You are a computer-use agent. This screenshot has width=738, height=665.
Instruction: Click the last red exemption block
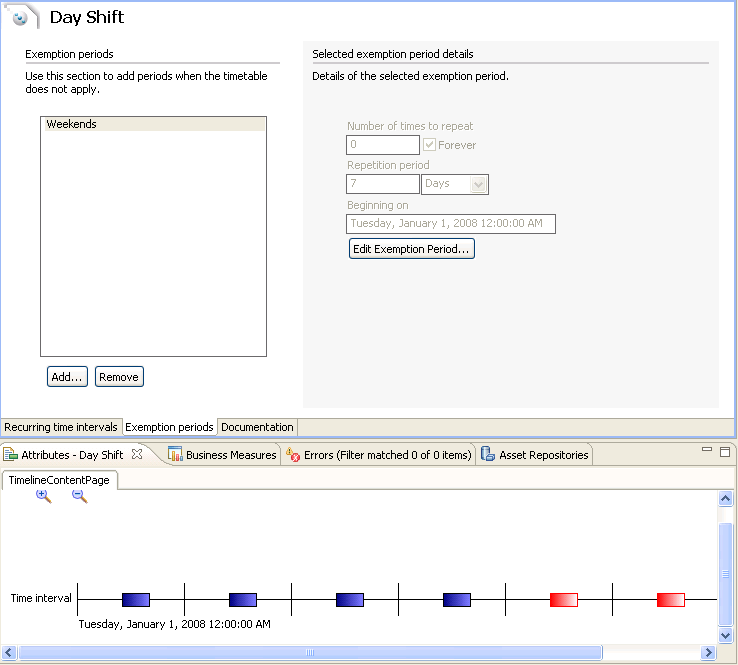(671, 600)
